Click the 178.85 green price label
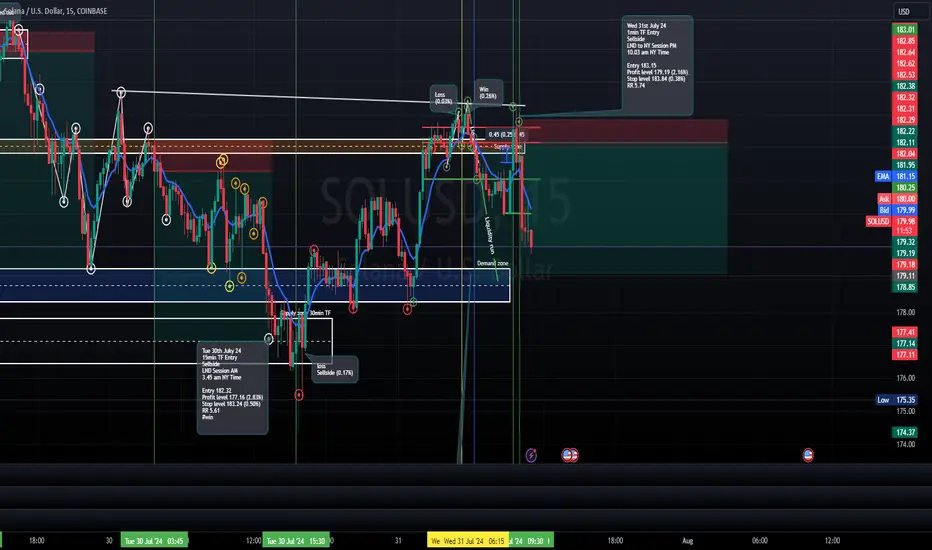This screenshot has width=932, height=550. click(x=905, y=287)
